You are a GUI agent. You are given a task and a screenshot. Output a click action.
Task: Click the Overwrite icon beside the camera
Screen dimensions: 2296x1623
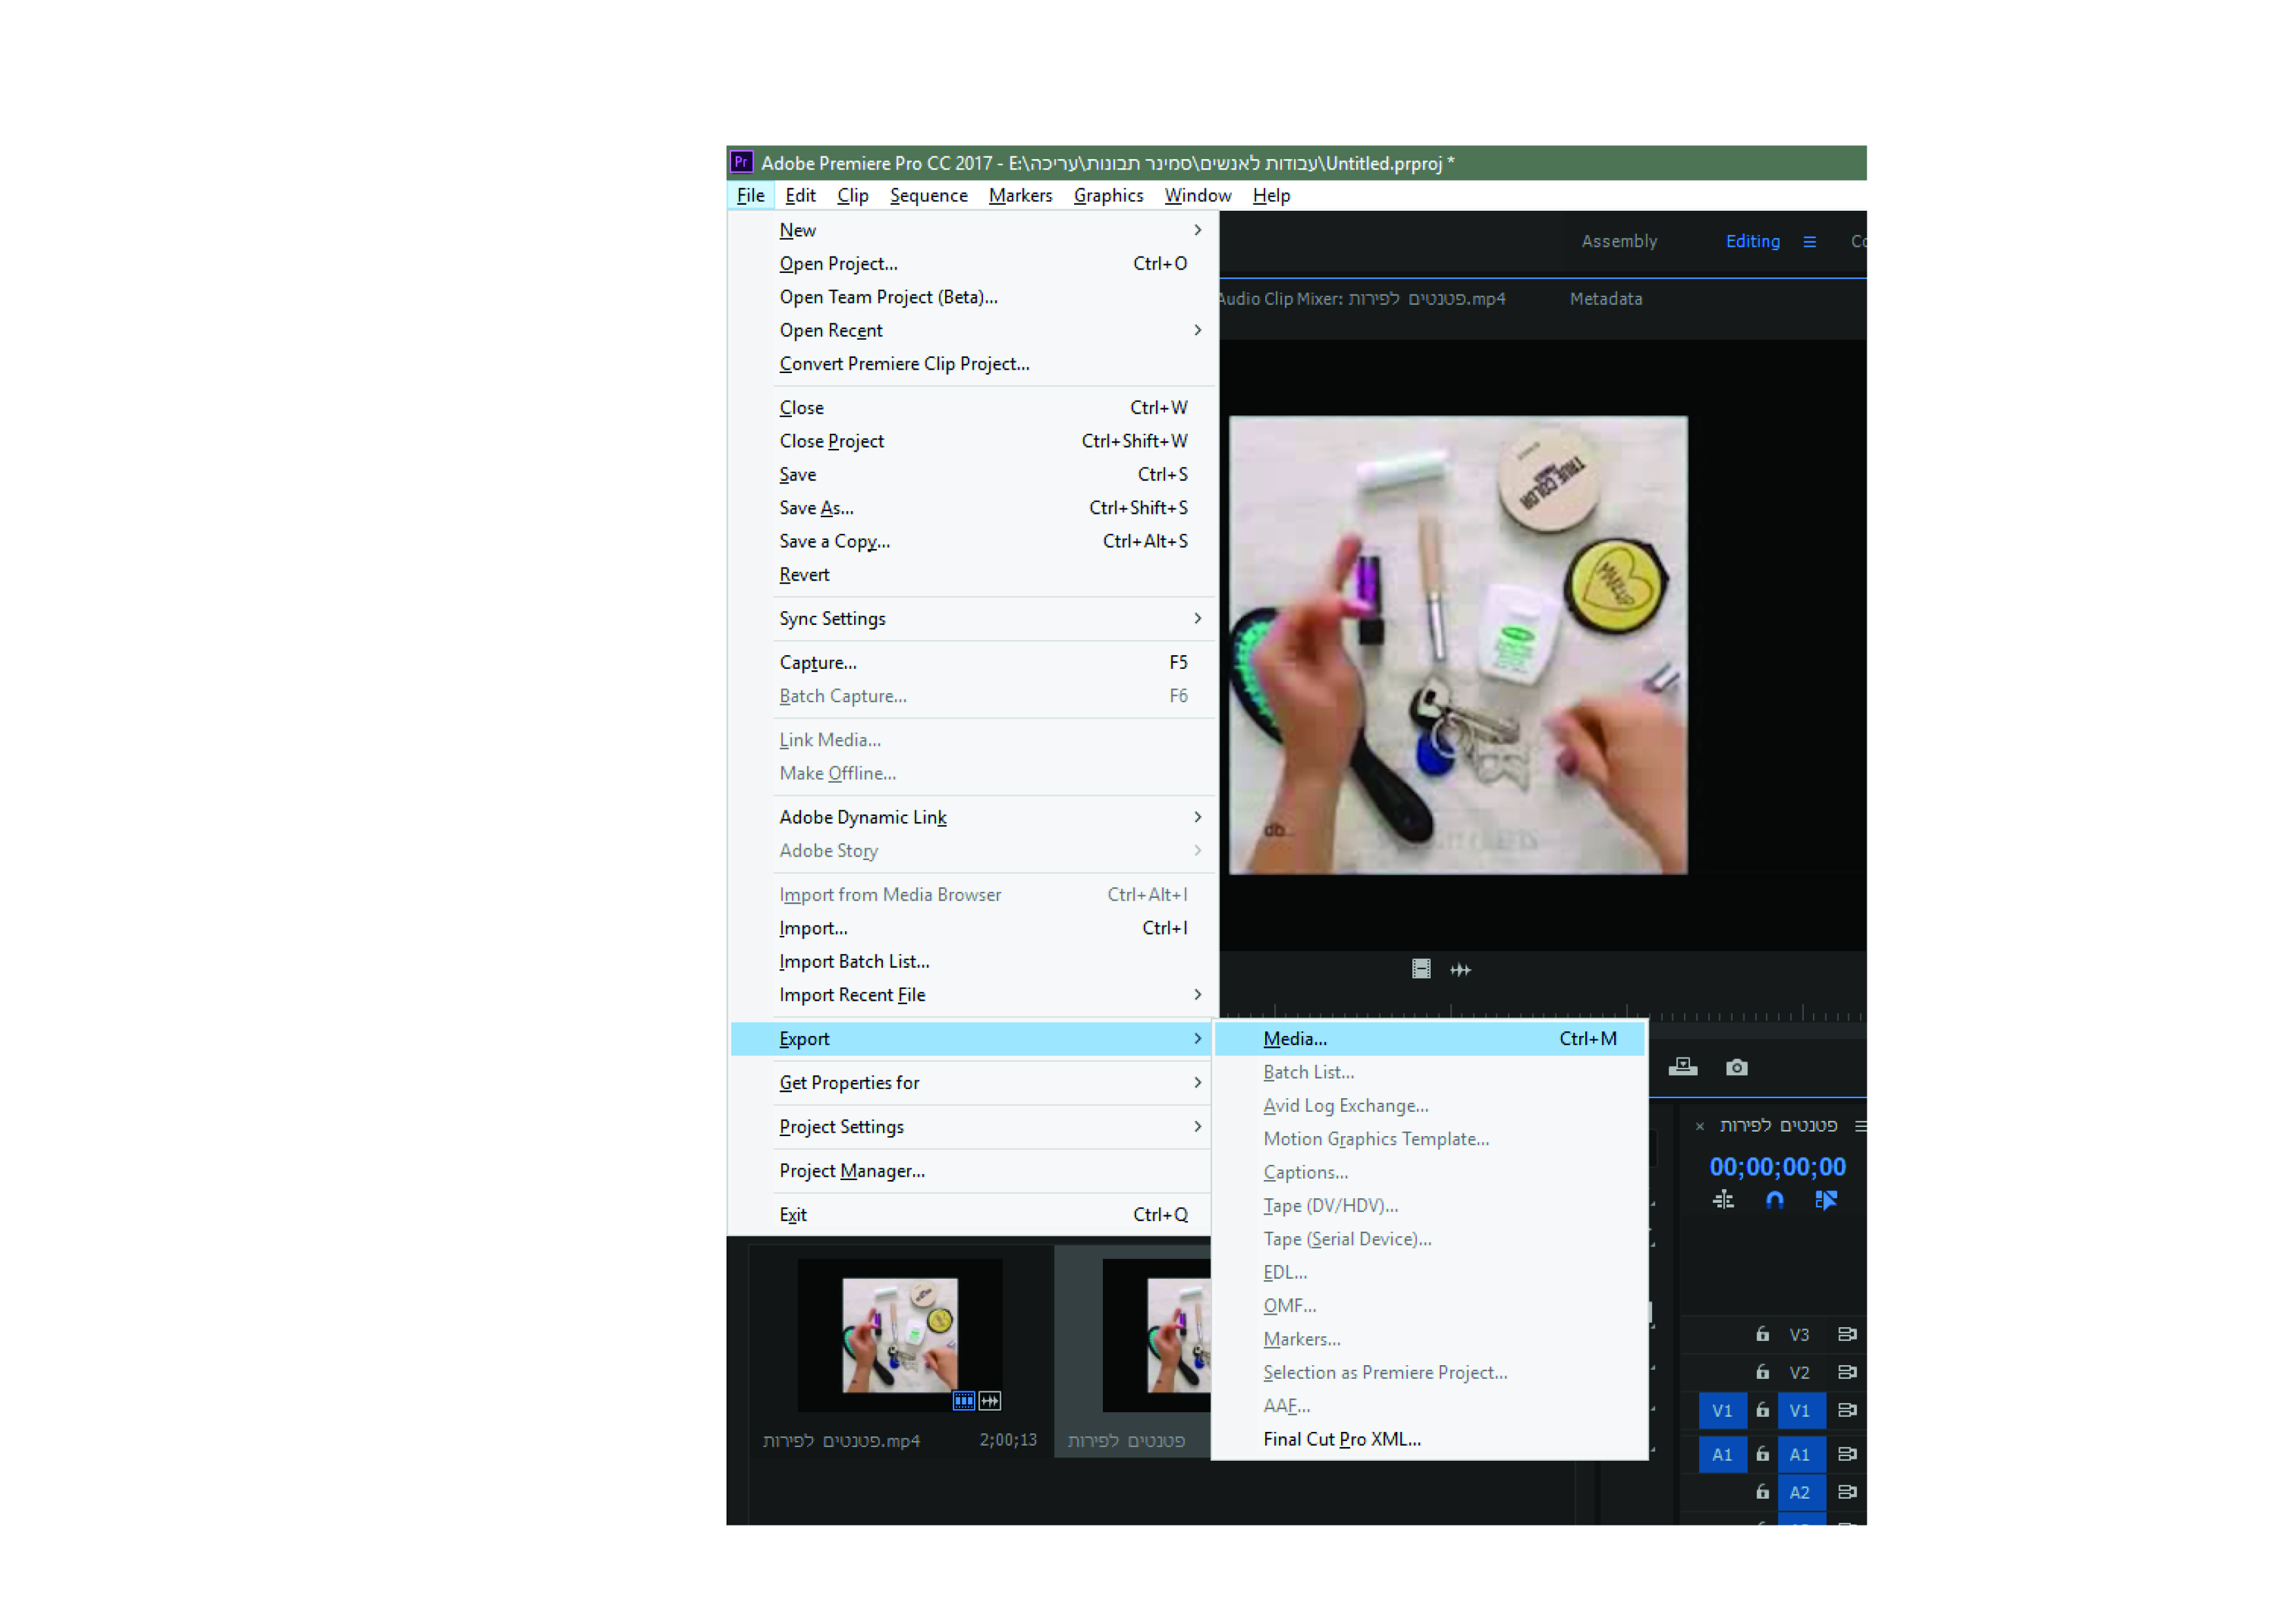point(1683,1067)
